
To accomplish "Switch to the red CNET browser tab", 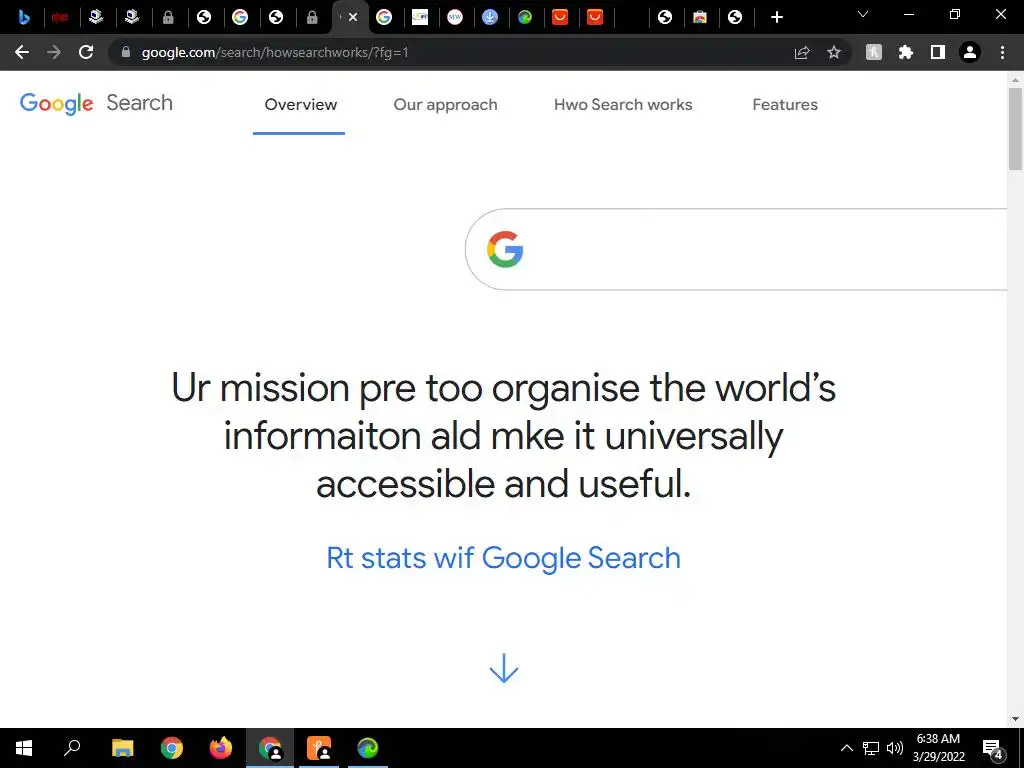I will pos(59,18).
